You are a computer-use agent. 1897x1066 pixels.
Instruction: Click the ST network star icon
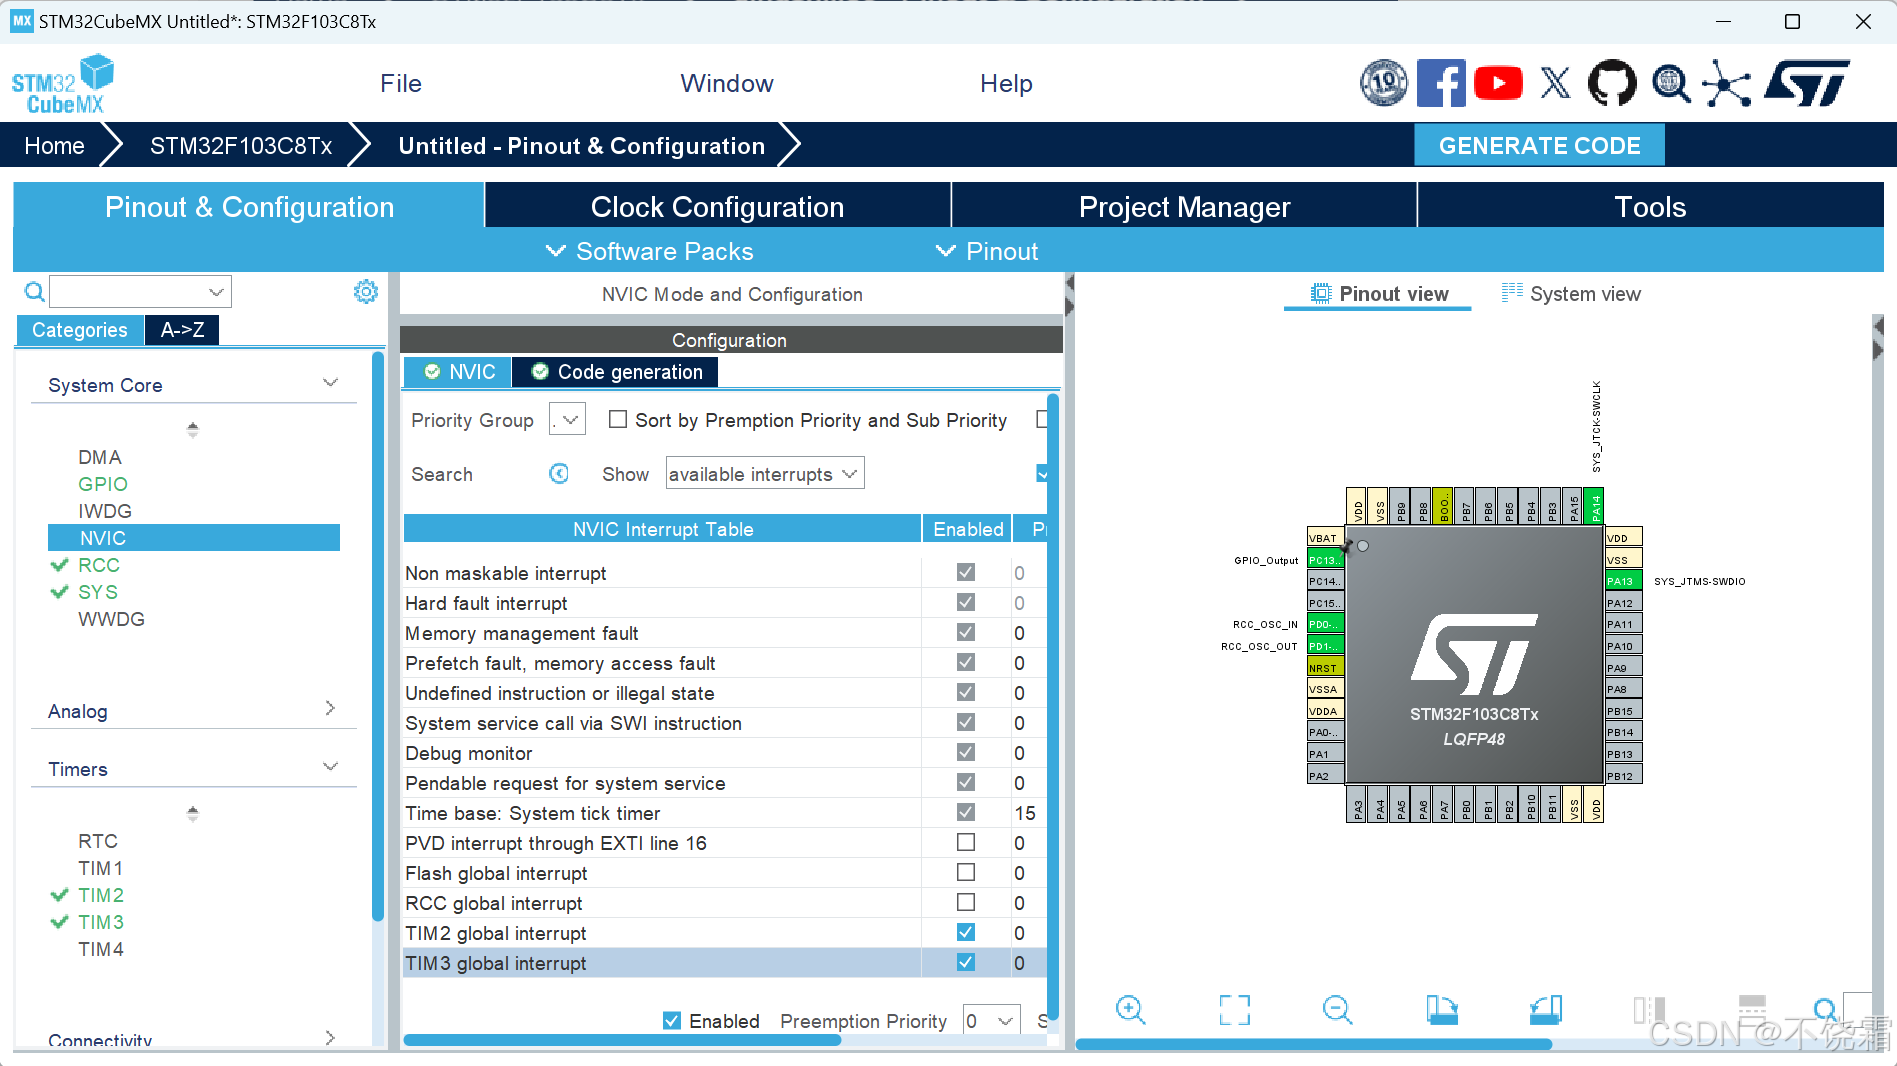(x=1727, y=84)
